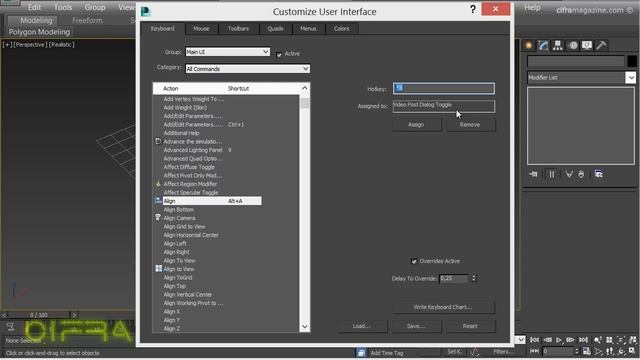640x360 pixels.
Task: Click the time slider 0 / 100
Action: 39,315
